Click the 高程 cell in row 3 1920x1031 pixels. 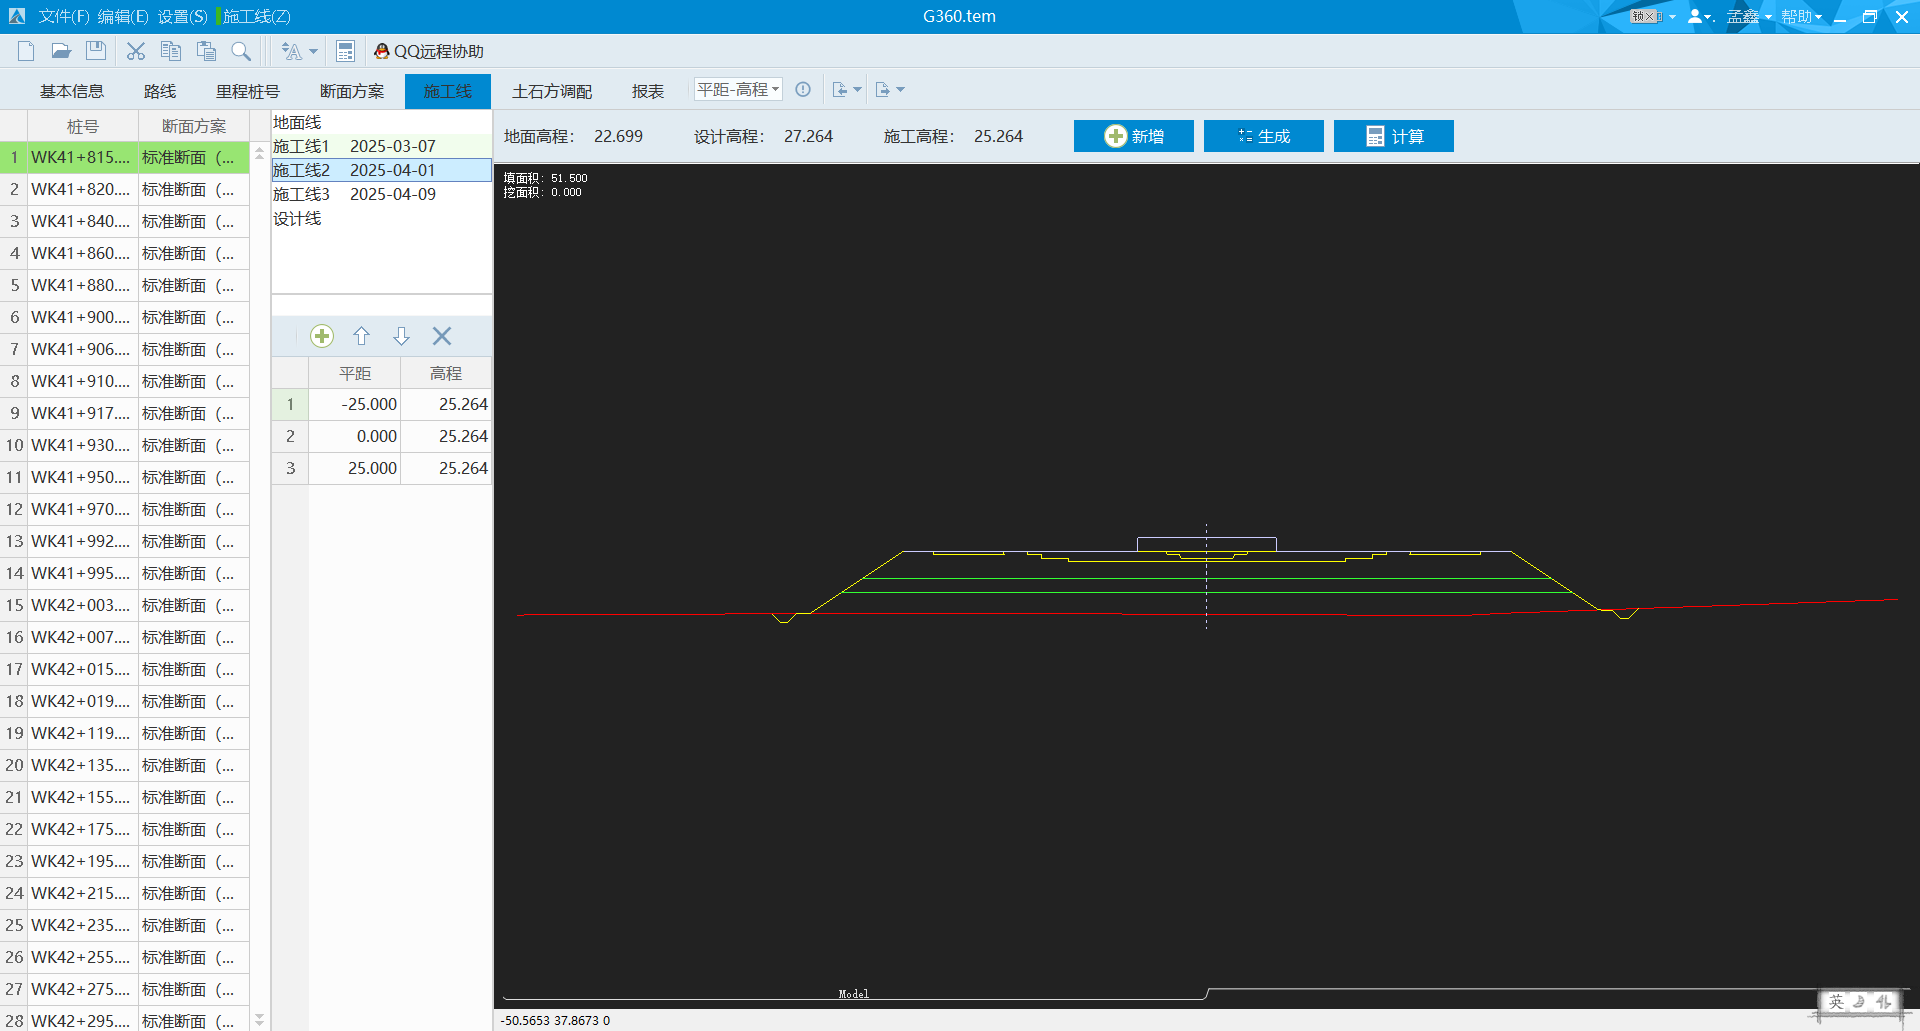tap(446, 468)
